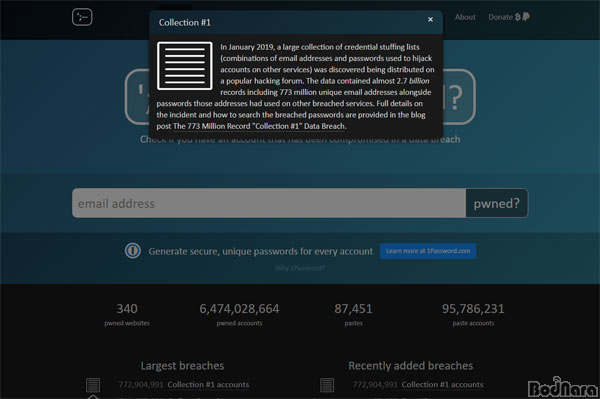The image size is (600, 399).
Task: Click the Collection #1 dialog title
Action: click(x=185, y=23)
